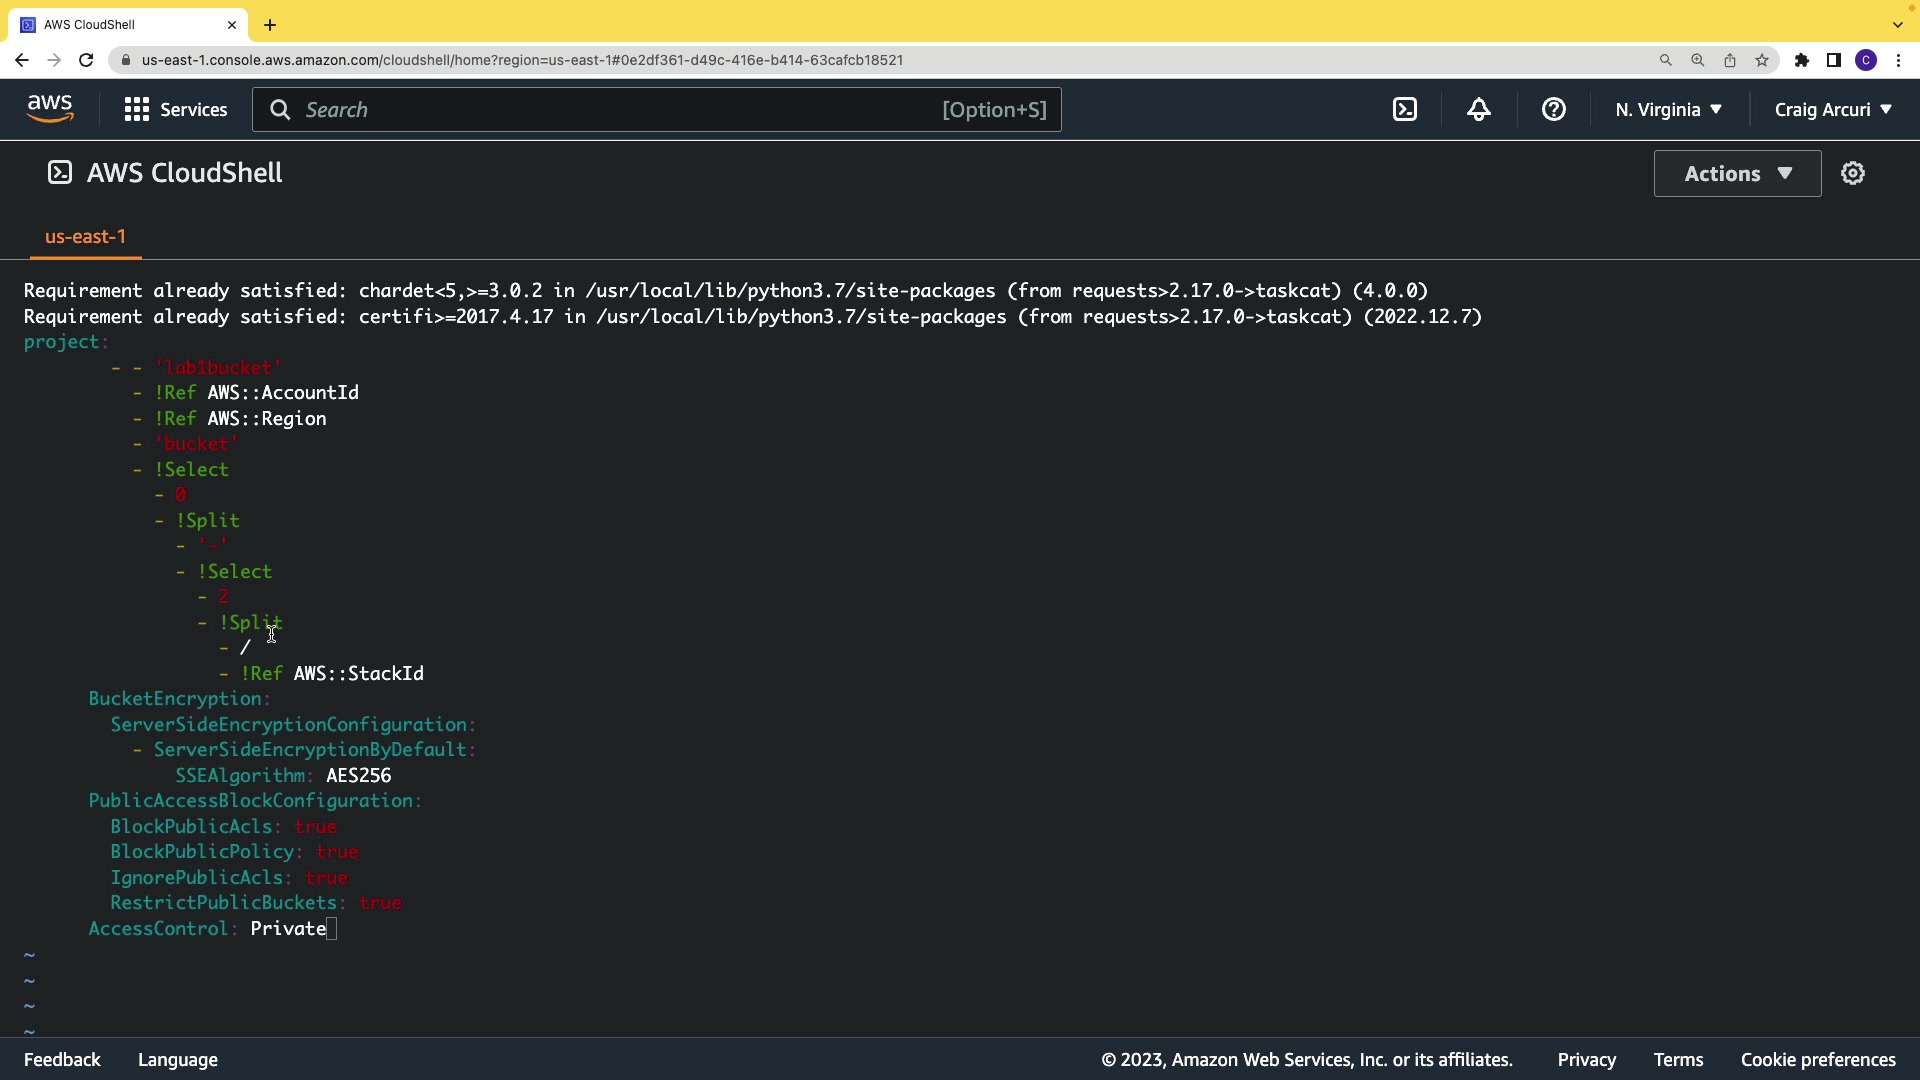This screenshot has width=1920, height=1080.
Task: Select the us-east-1 terminal tab
Action: [x=85, y=237]
